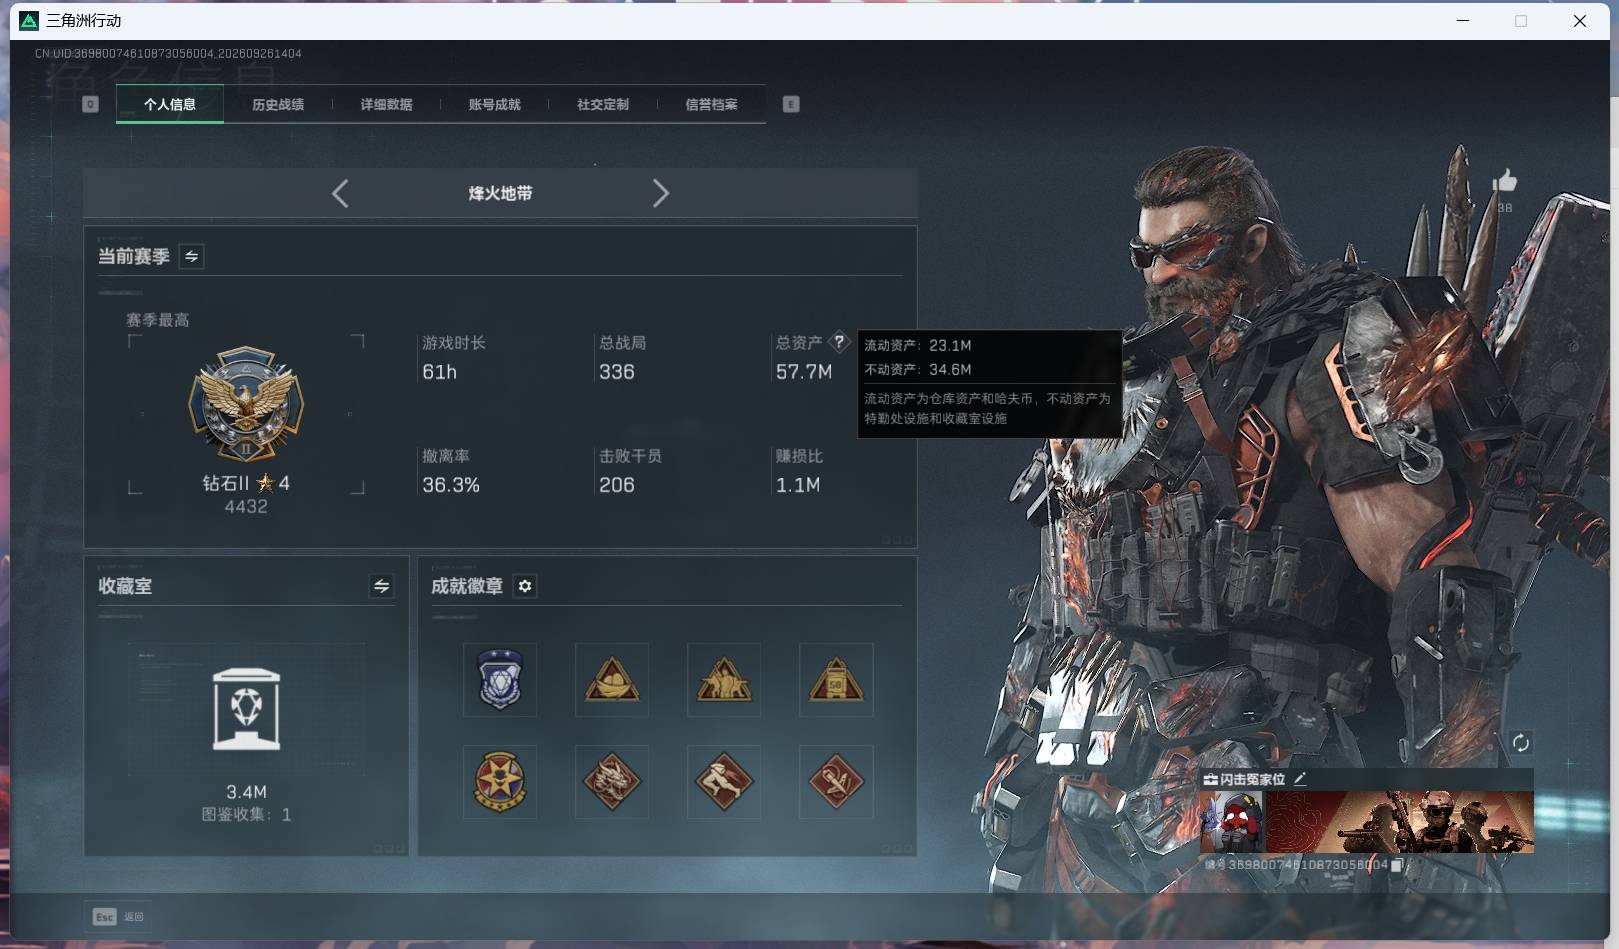Click the 不动资产：34.6M tooltip line
1619x949 pixels.
coord(918,369)
